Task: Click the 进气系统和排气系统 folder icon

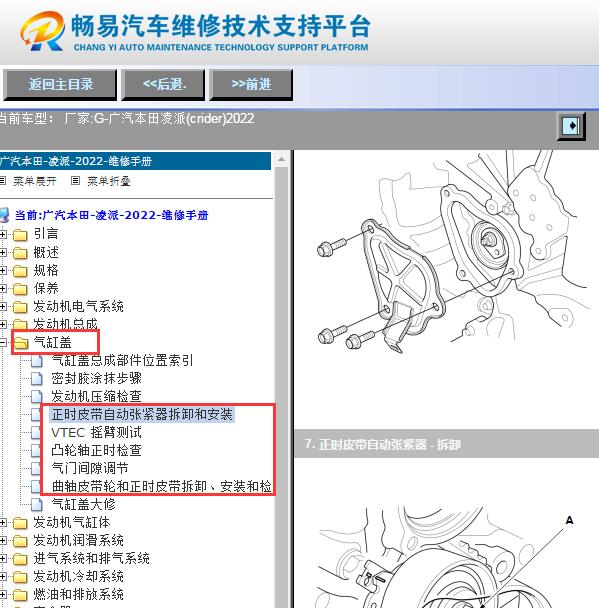Action: (20, 559)
